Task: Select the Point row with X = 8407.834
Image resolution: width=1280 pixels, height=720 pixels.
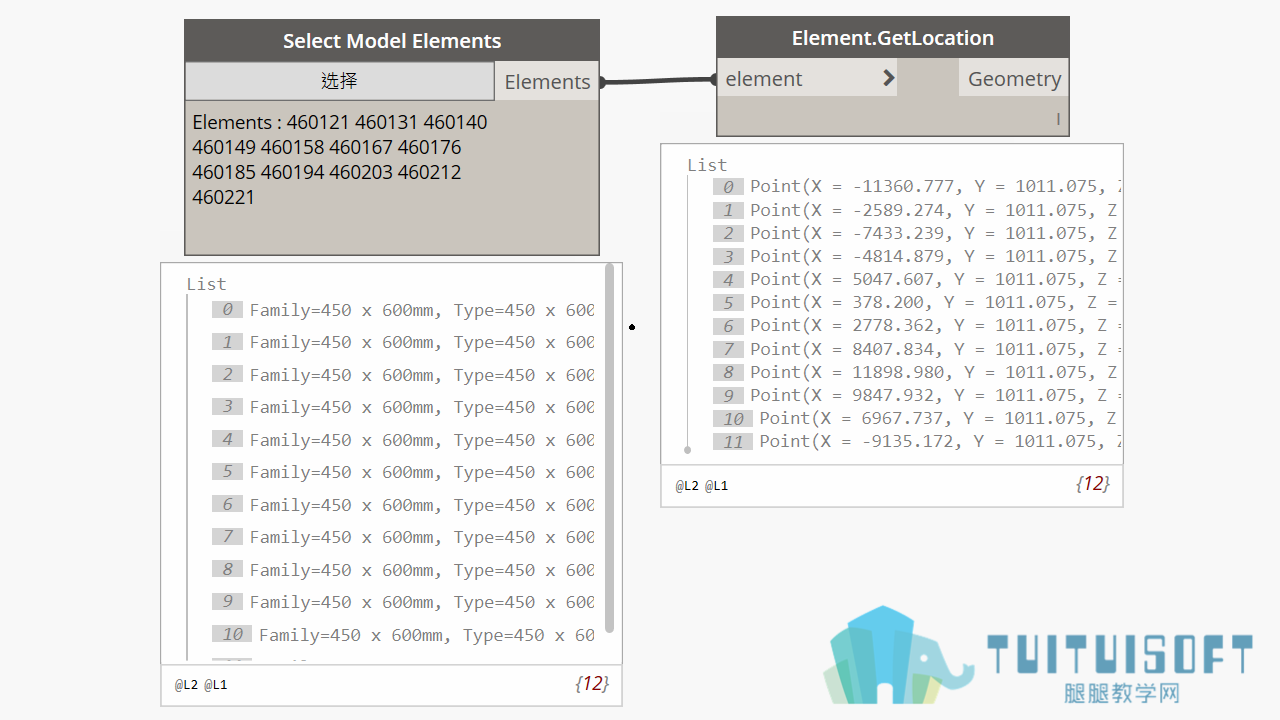Action: [917, 349]
